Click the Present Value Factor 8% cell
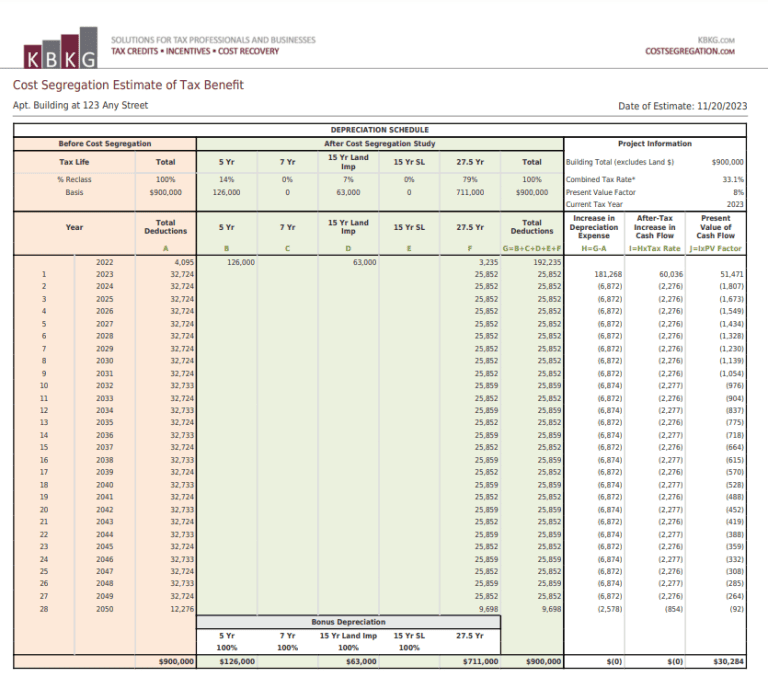This screenshot has height=677, width=768. pos(739,191)
